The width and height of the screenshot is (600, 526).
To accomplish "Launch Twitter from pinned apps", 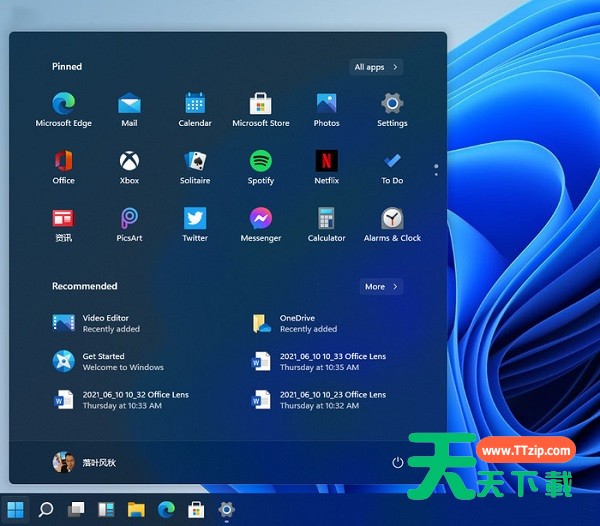I will click(x=195, y=219).
